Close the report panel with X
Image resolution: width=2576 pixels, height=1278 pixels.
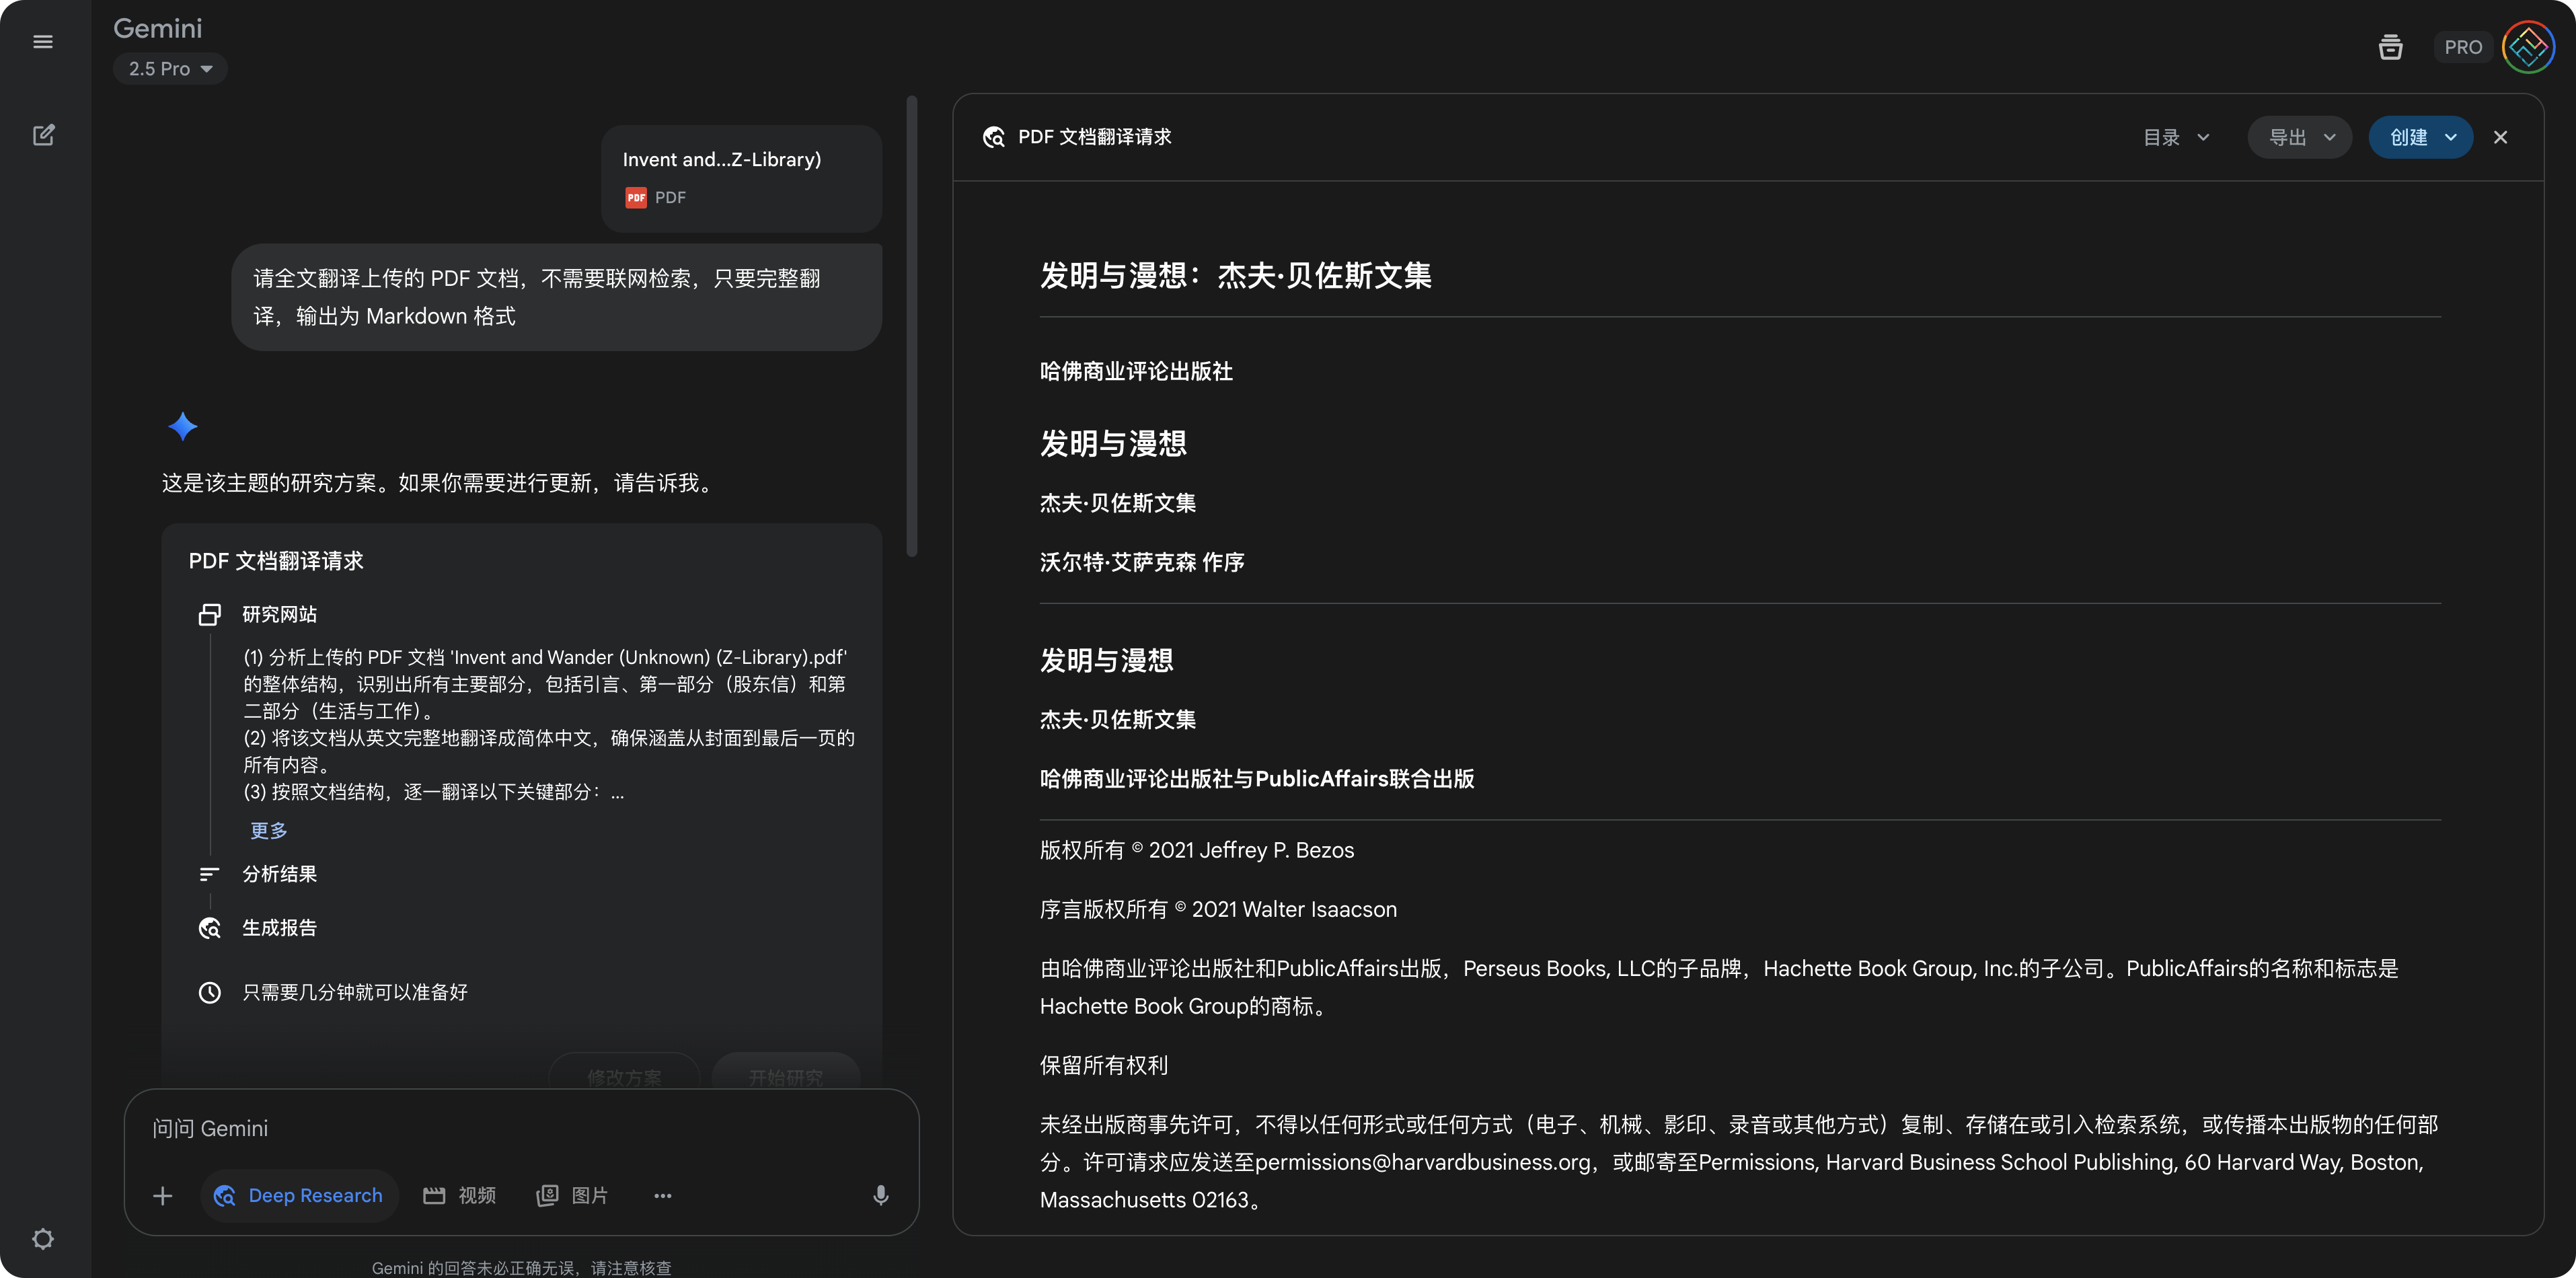[2500, 137]
